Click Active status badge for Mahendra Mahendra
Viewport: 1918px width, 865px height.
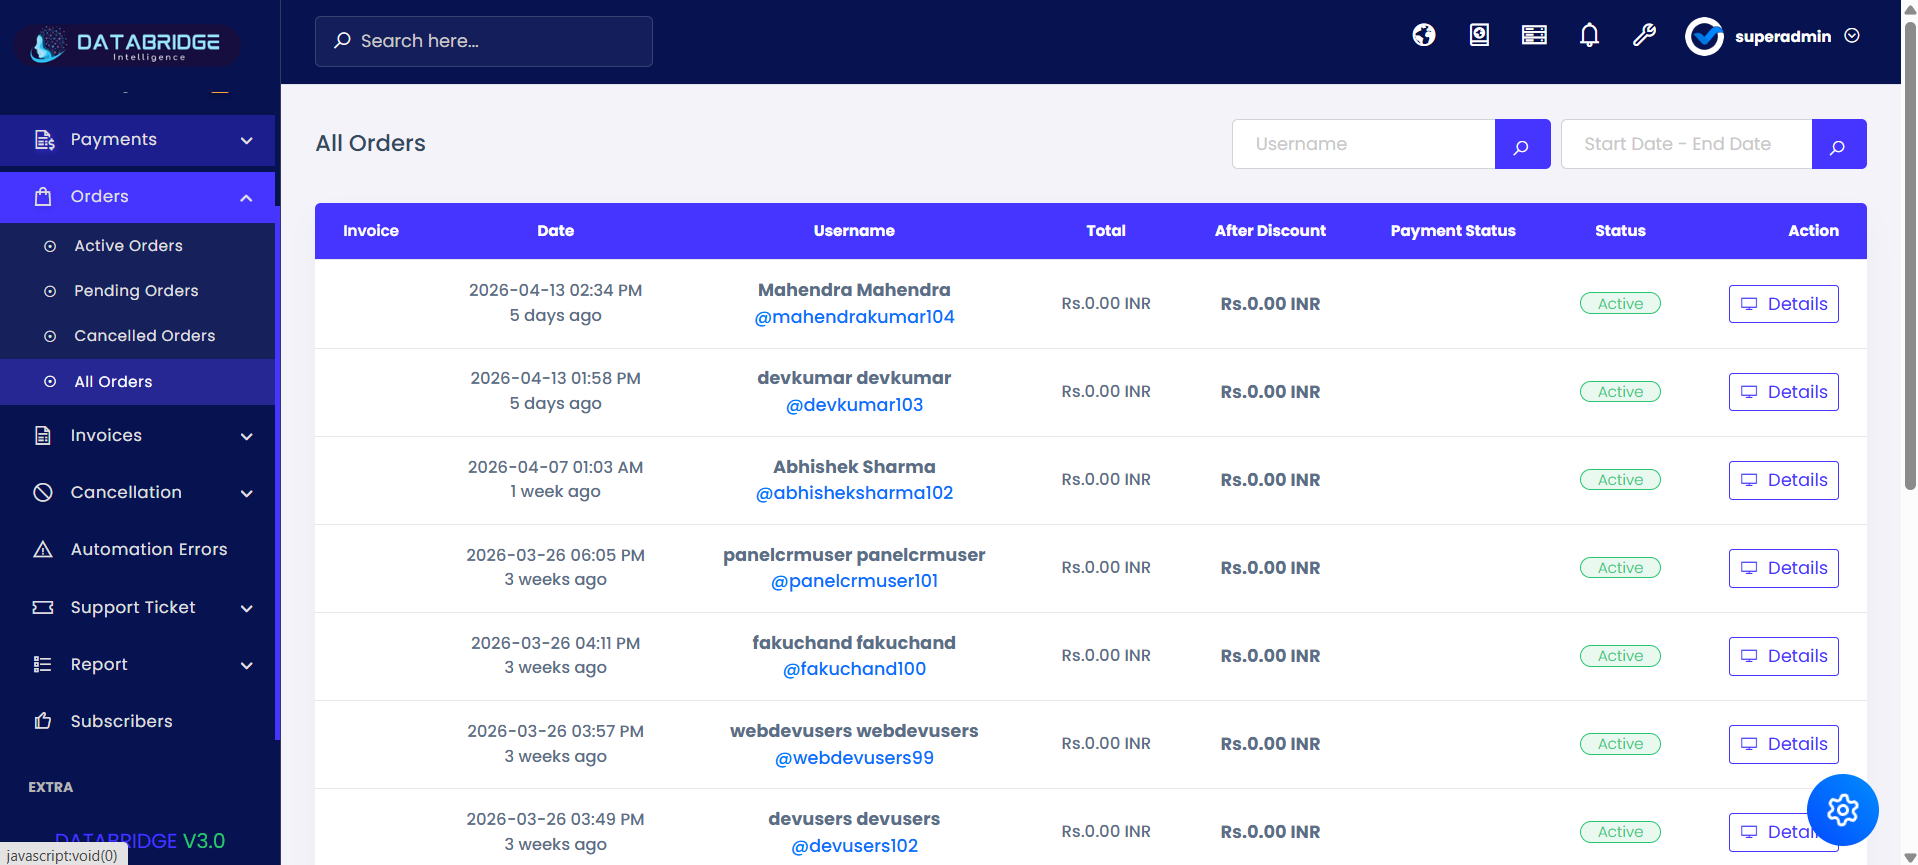click(1620, 304)
